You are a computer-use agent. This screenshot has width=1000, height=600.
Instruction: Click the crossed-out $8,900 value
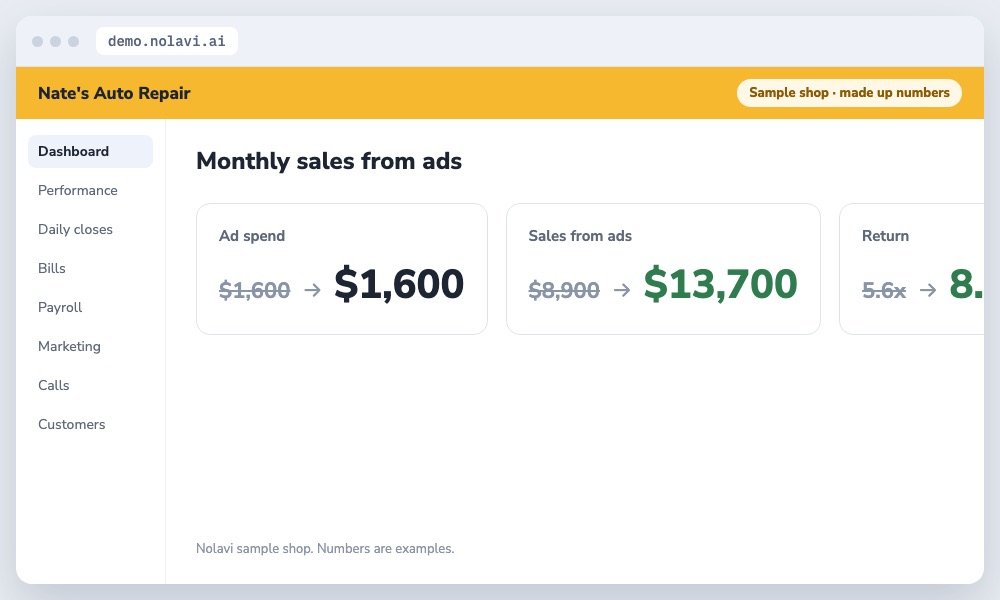tap(564, 290)
